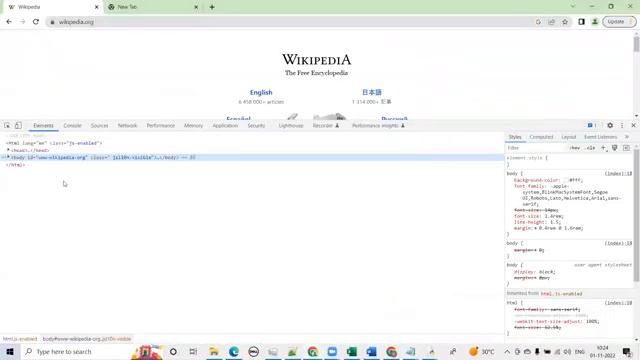Image resolution: width=640 pixels, height=360 pixels.
Task: Open the Sources tab
Action: click(x=100, y=126)
